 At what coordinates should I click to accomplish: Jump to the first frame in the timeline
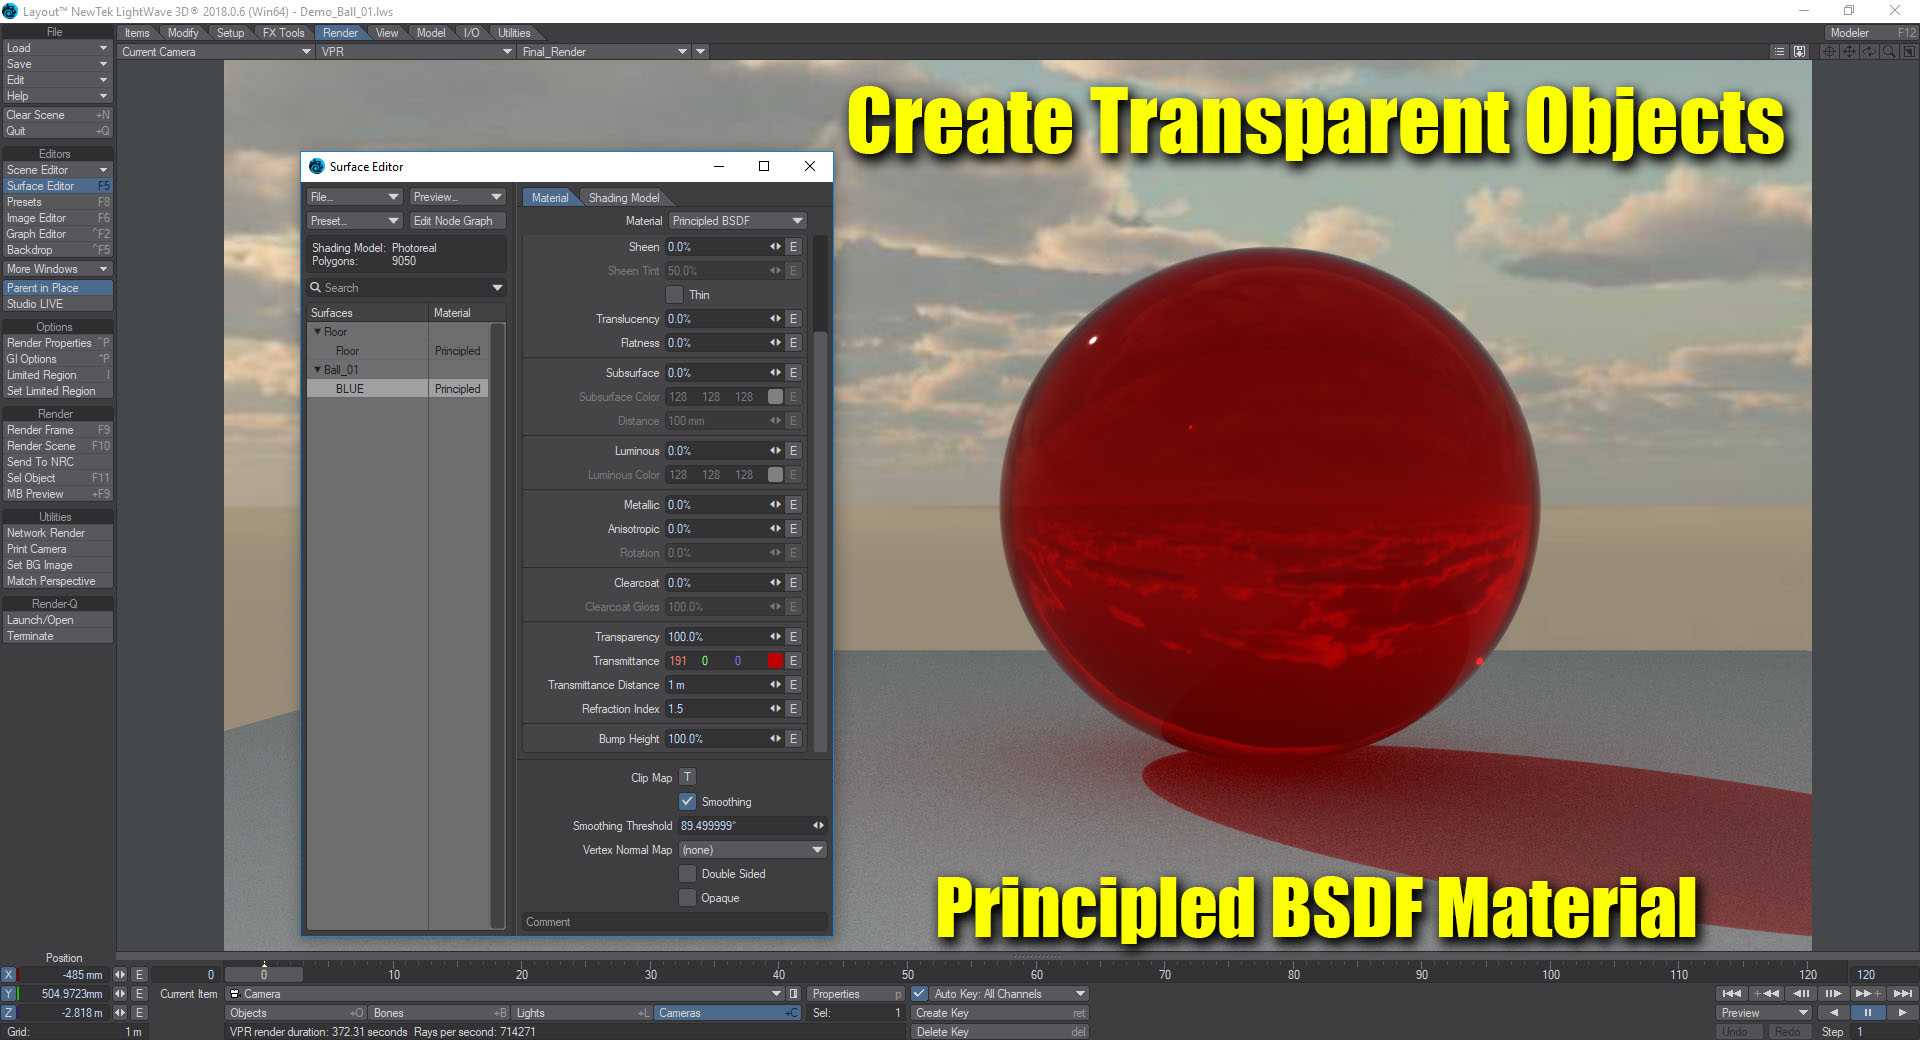[x=1731, y=993]
